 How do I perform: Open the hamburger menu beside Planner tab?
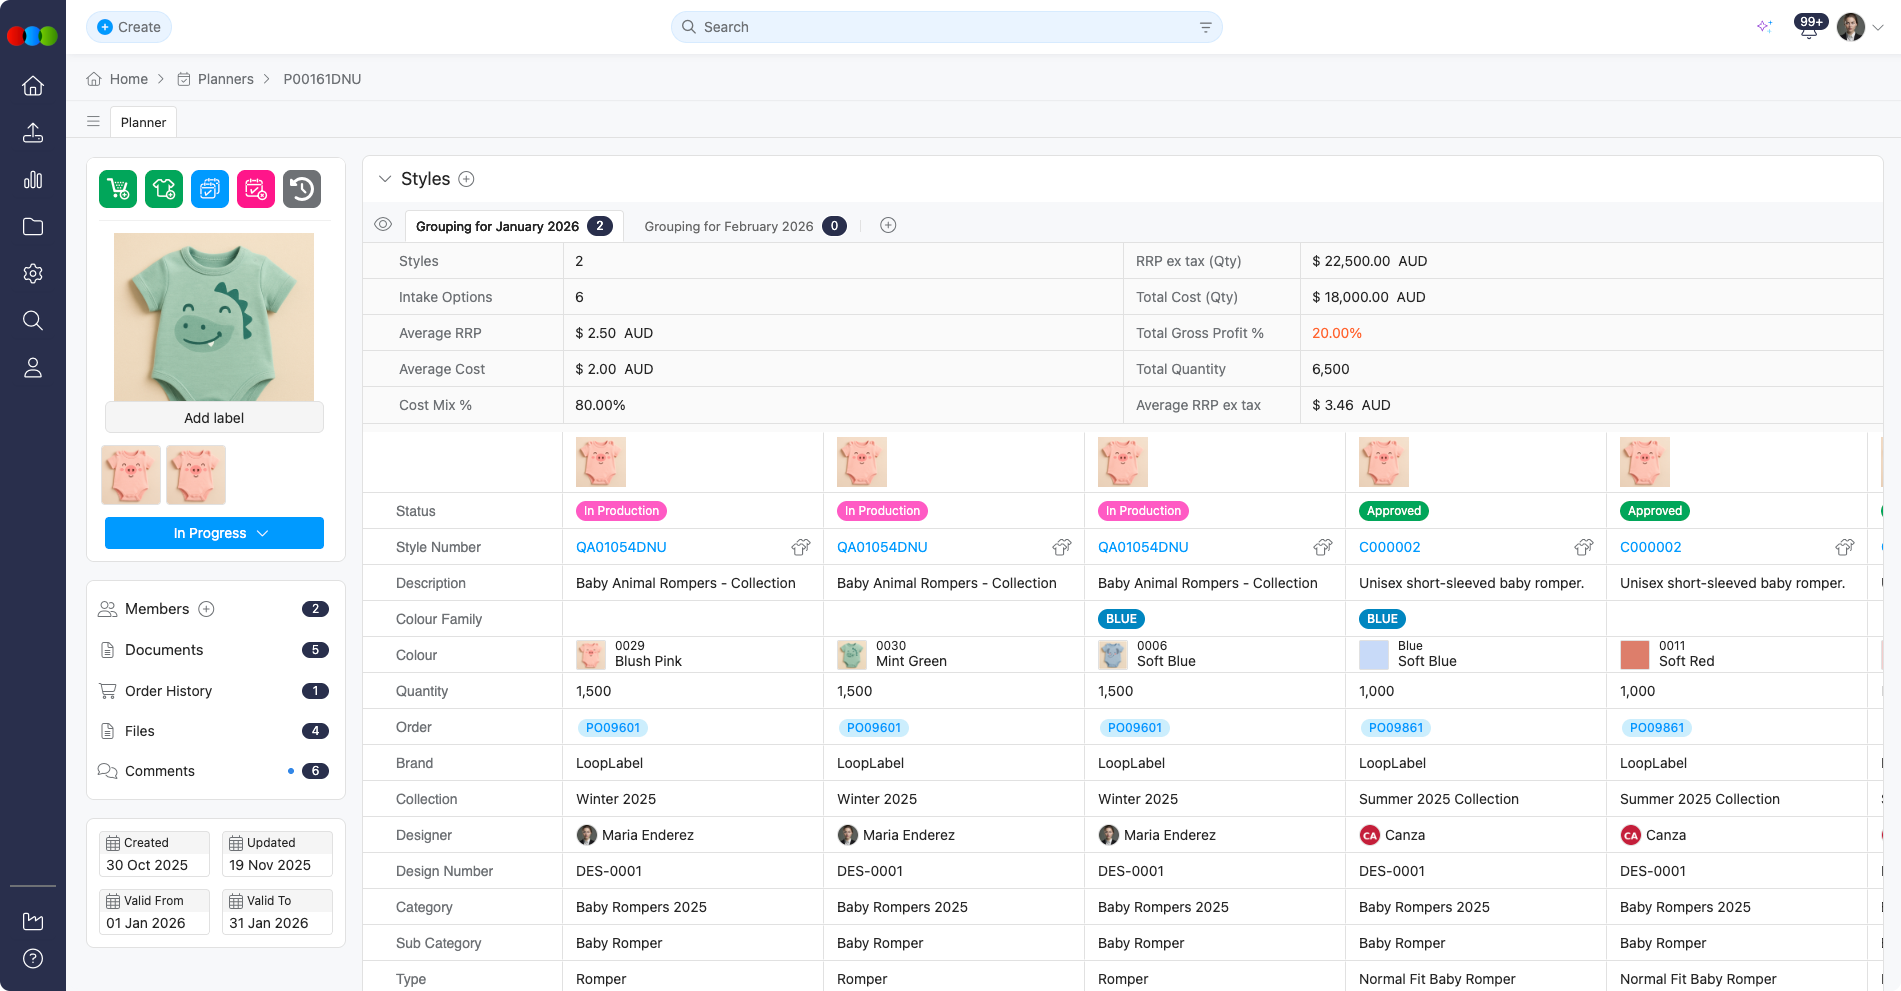[93, 121]
